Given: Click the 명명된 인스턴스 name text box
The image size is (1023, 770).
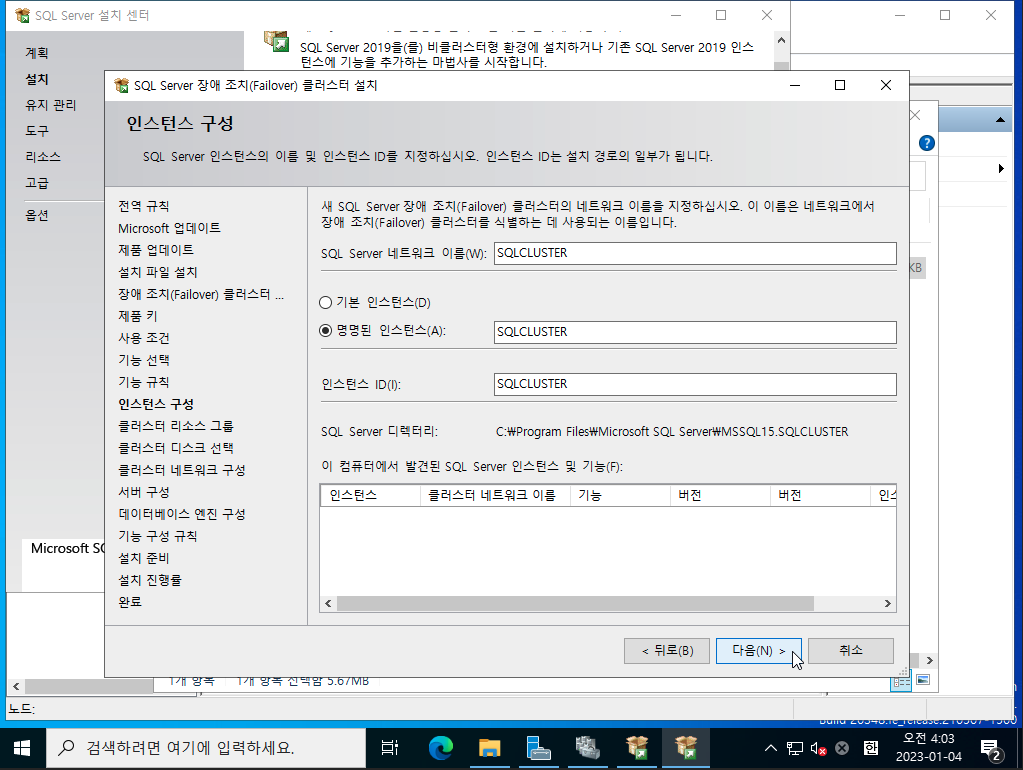Looking at the screenshot, I should point(695,332).
